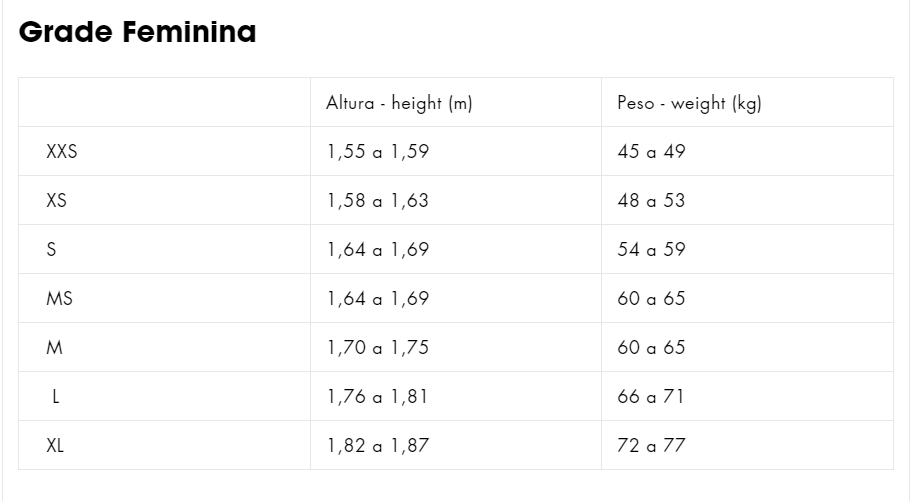This screenshot has height=501, width=917.
Task: Click the height cell 1,55 a 1,59
Action: (x=377, y=152)
